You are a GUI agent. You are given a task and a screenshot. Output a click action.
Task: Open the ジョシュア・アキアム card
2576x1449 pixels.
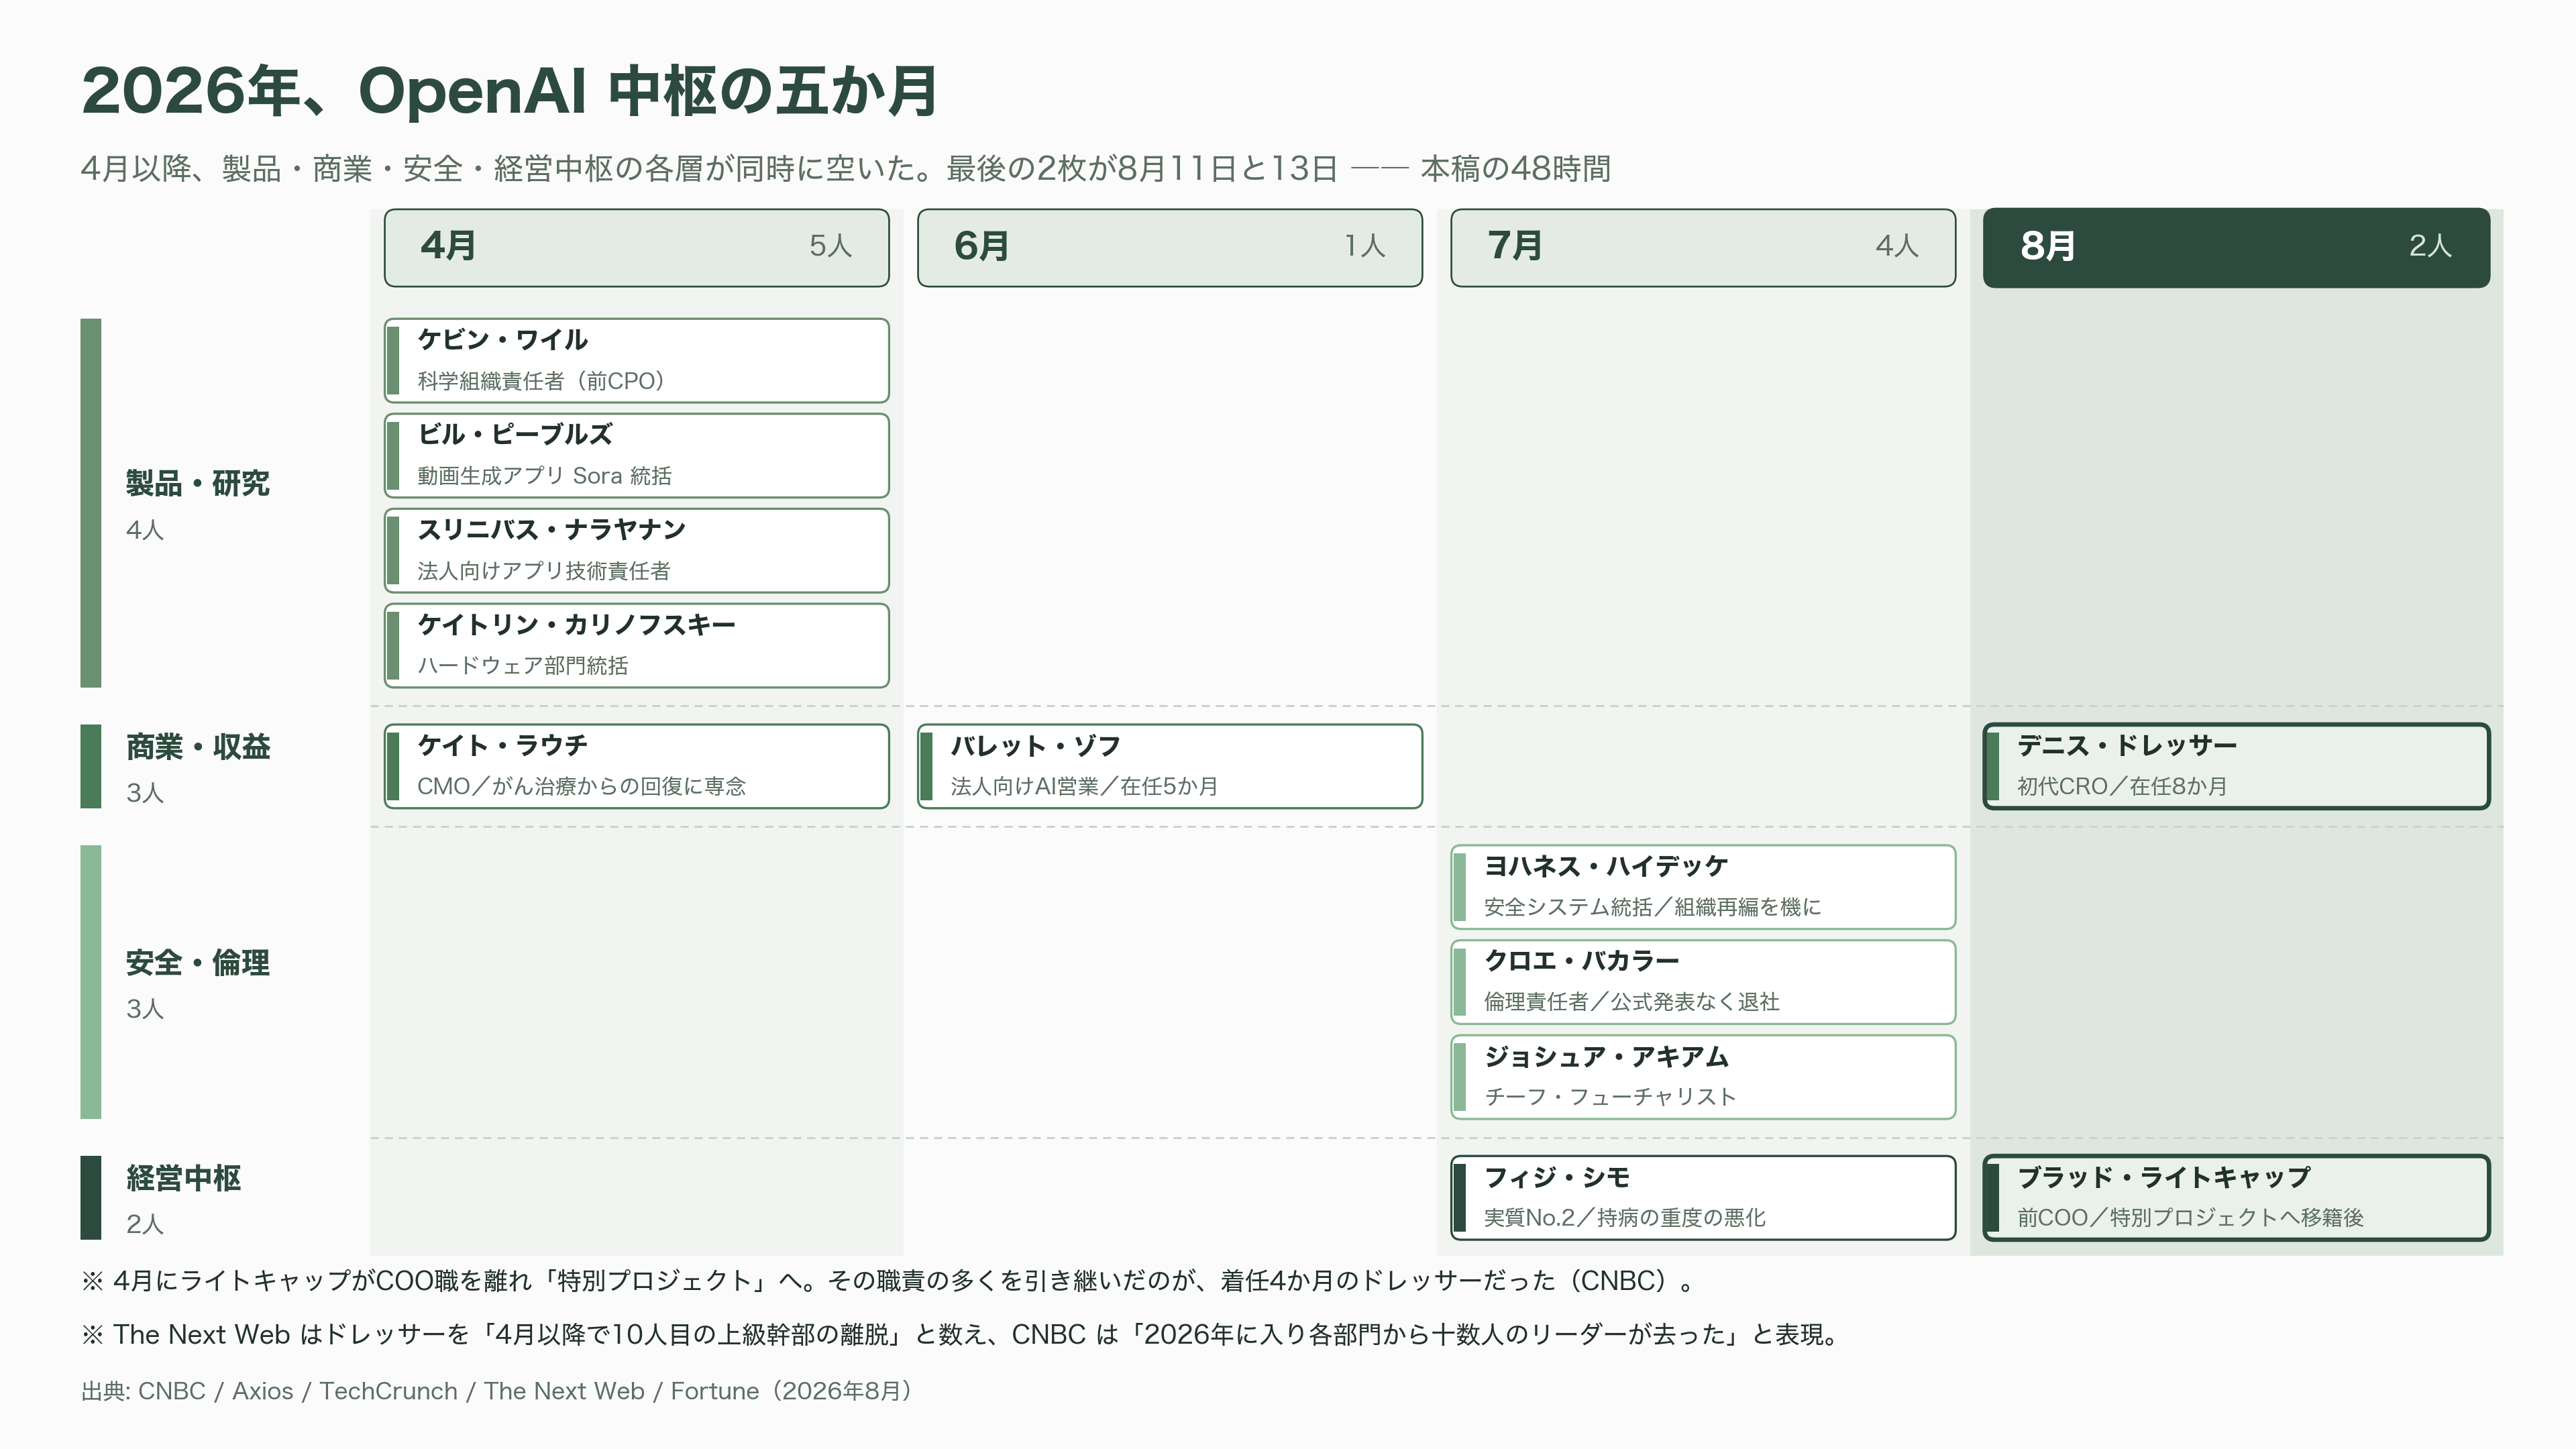(1702, 1077)
